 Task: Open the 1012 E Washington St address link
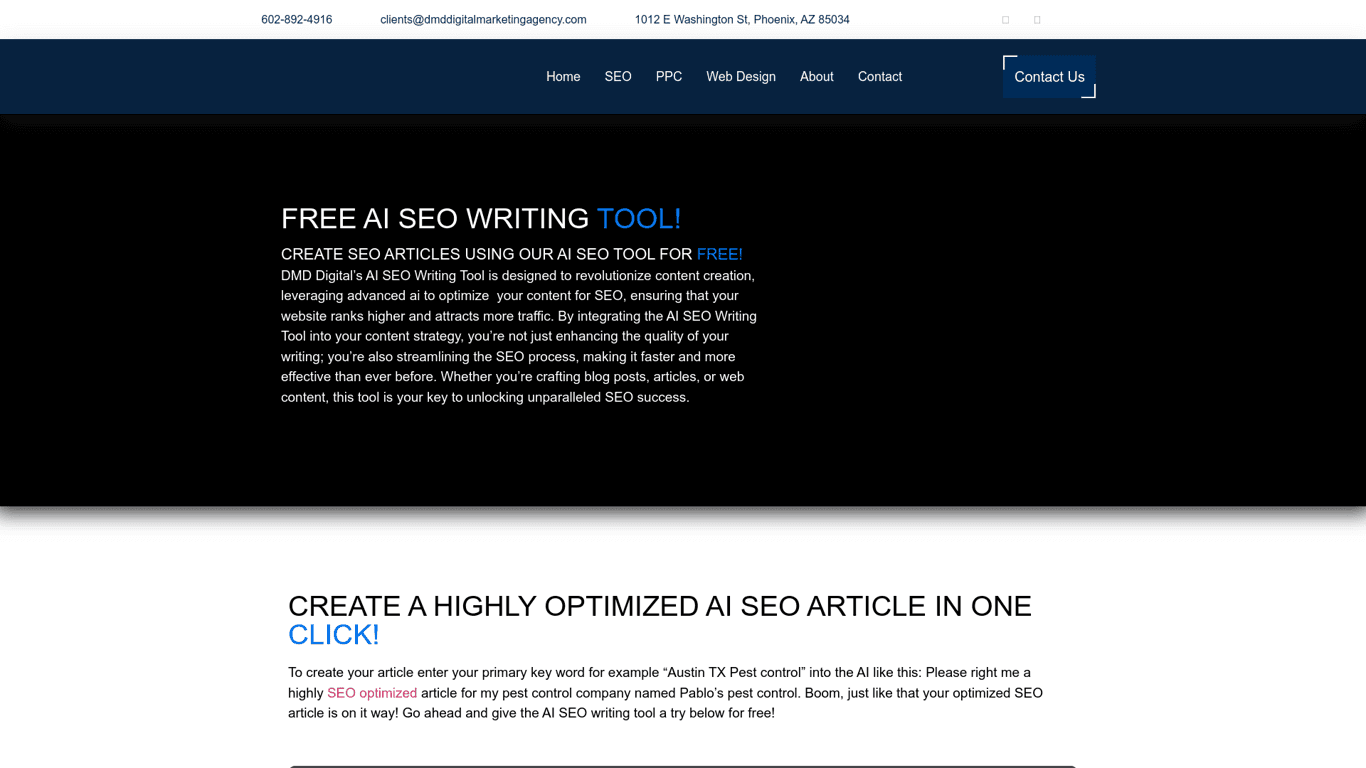pos(742,19)
